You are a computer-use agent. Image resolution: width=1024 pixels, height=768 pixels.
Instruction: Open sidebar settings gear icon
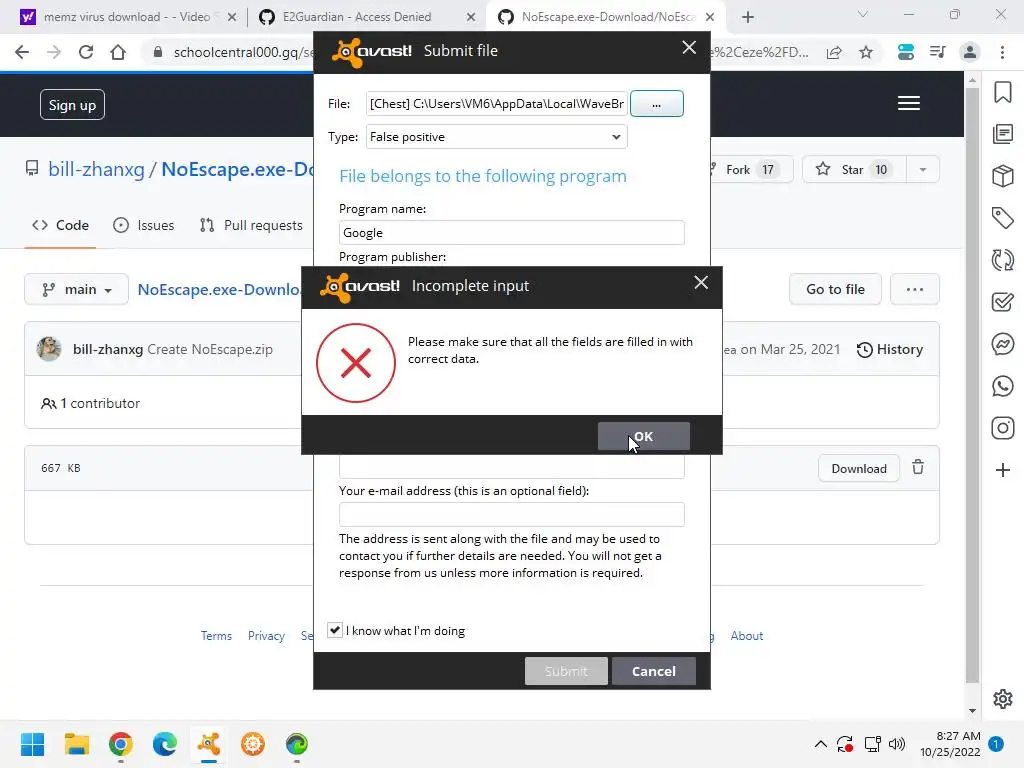click(x=1002, y=699)
